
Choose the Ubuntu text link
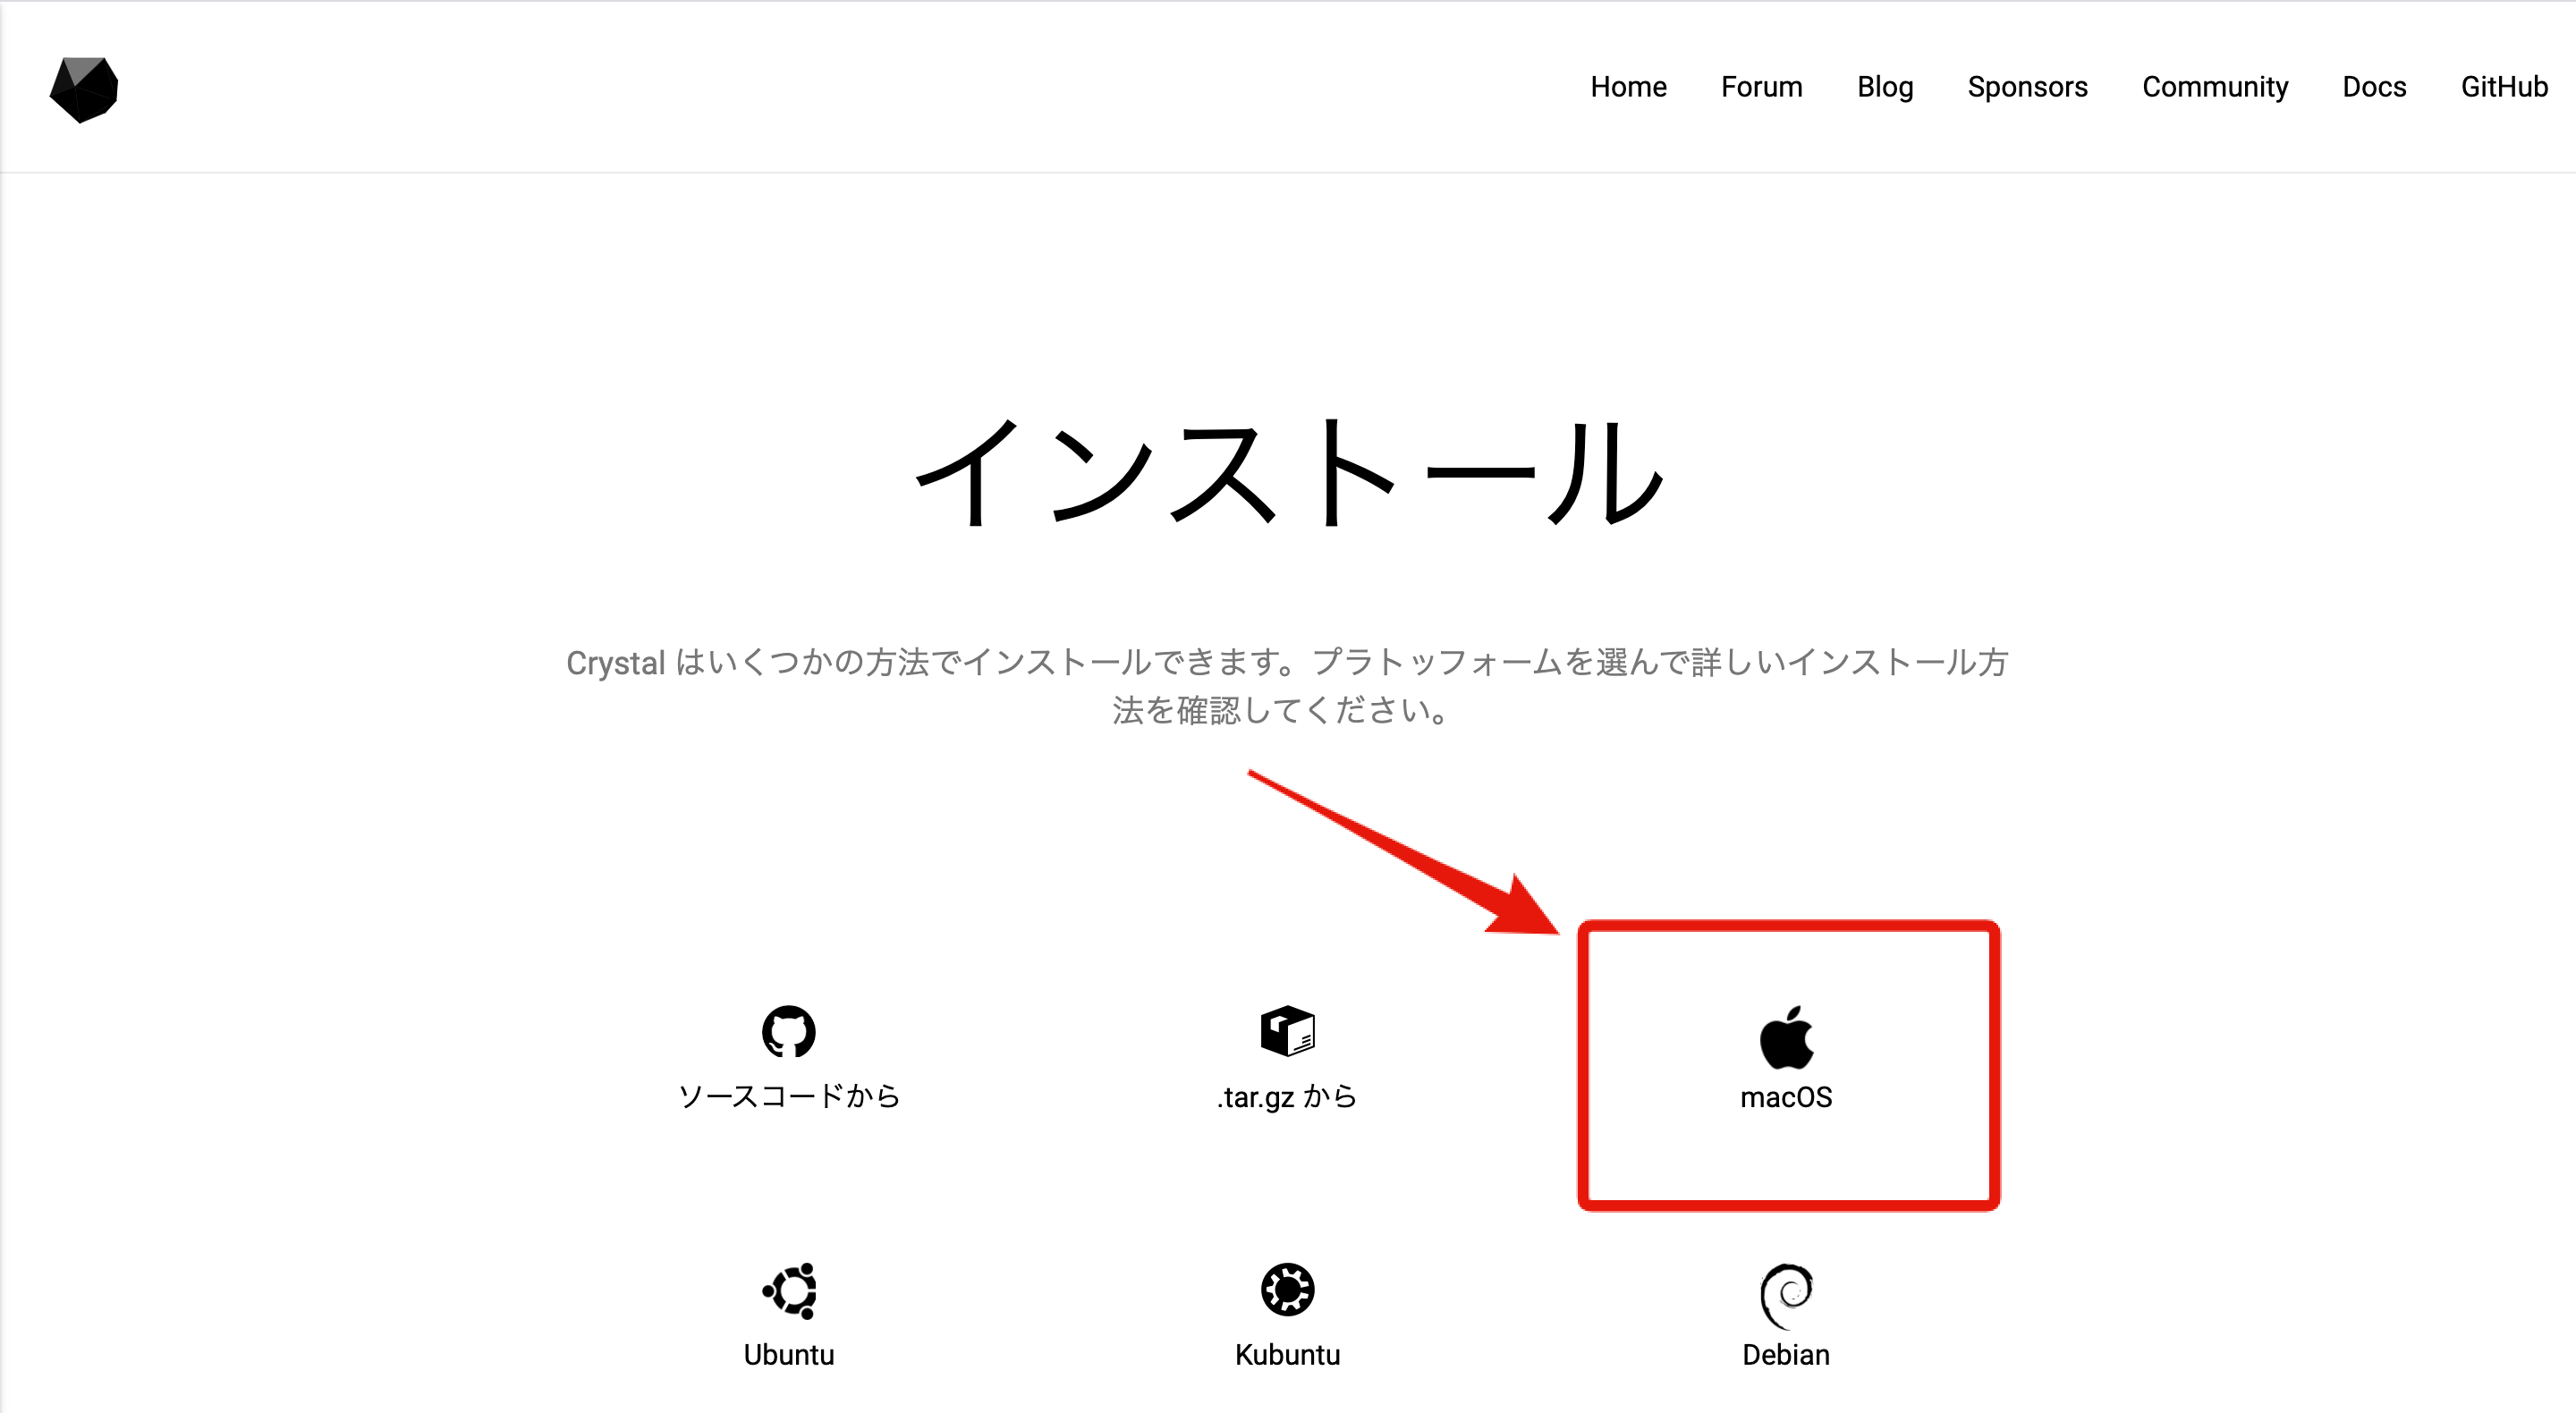click(x=788, y=1355)
